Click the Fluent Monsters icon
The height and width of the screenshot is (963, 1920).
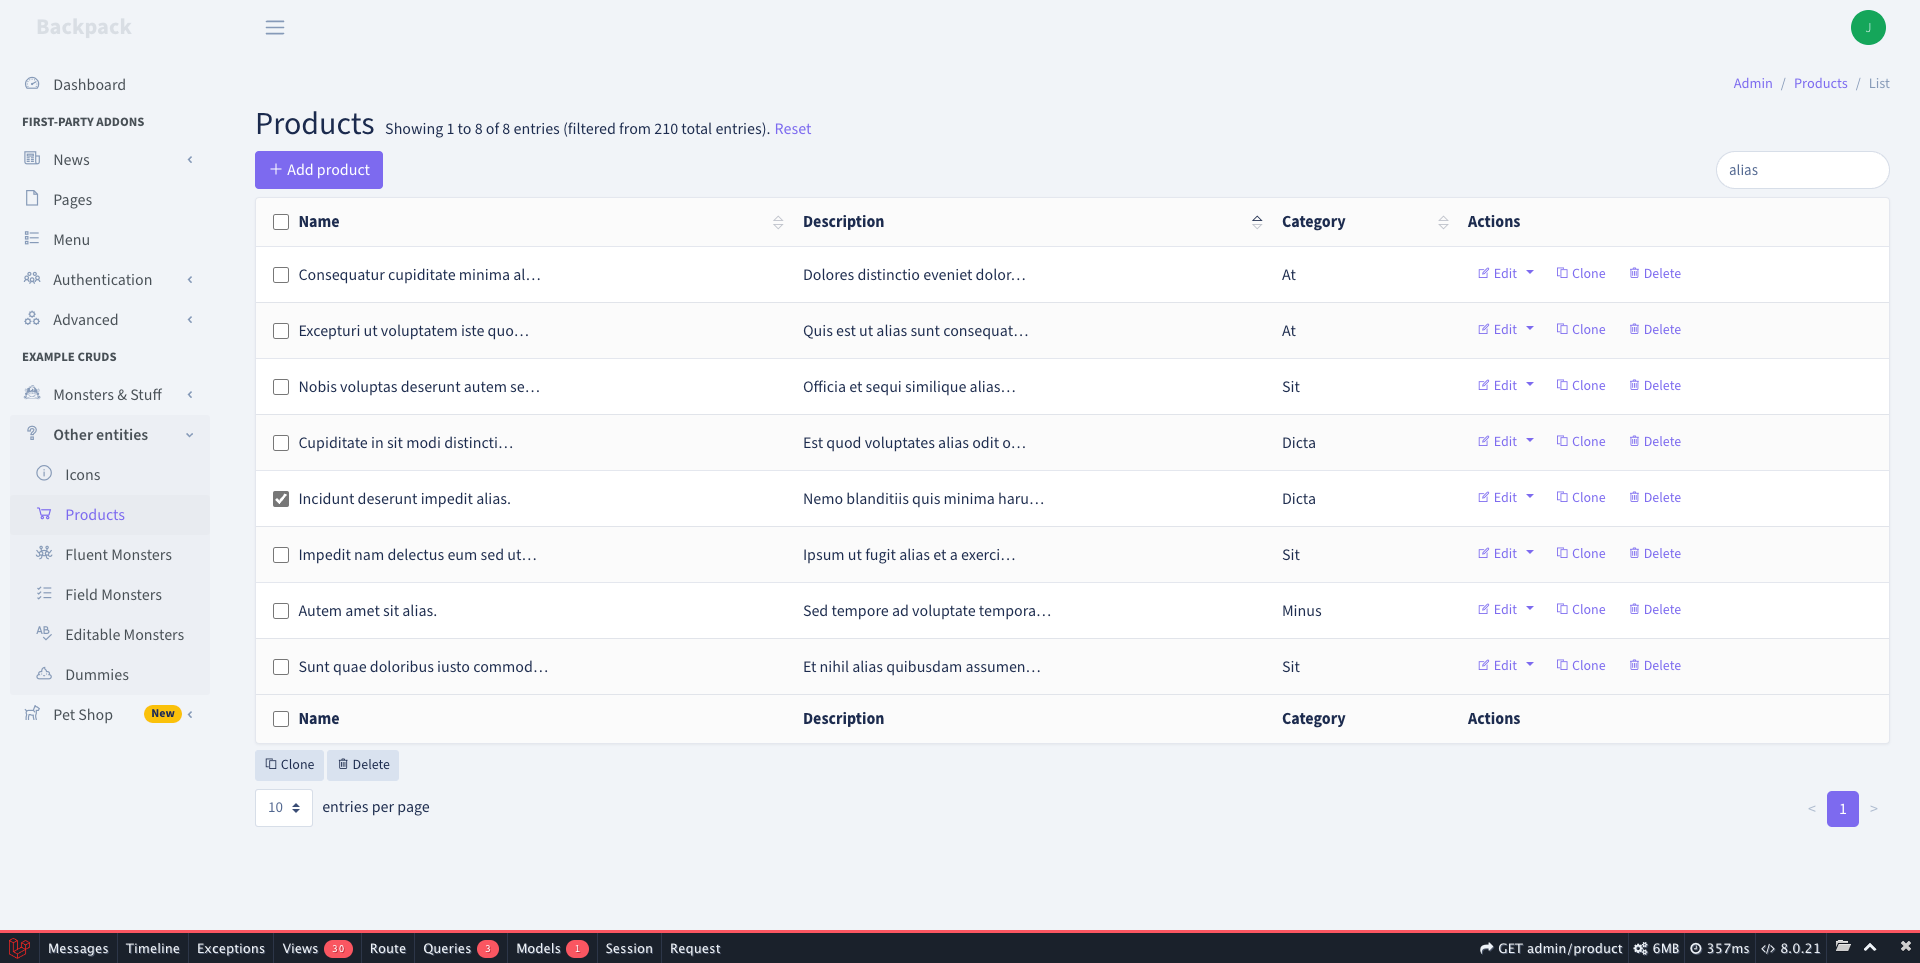point(44,553)
